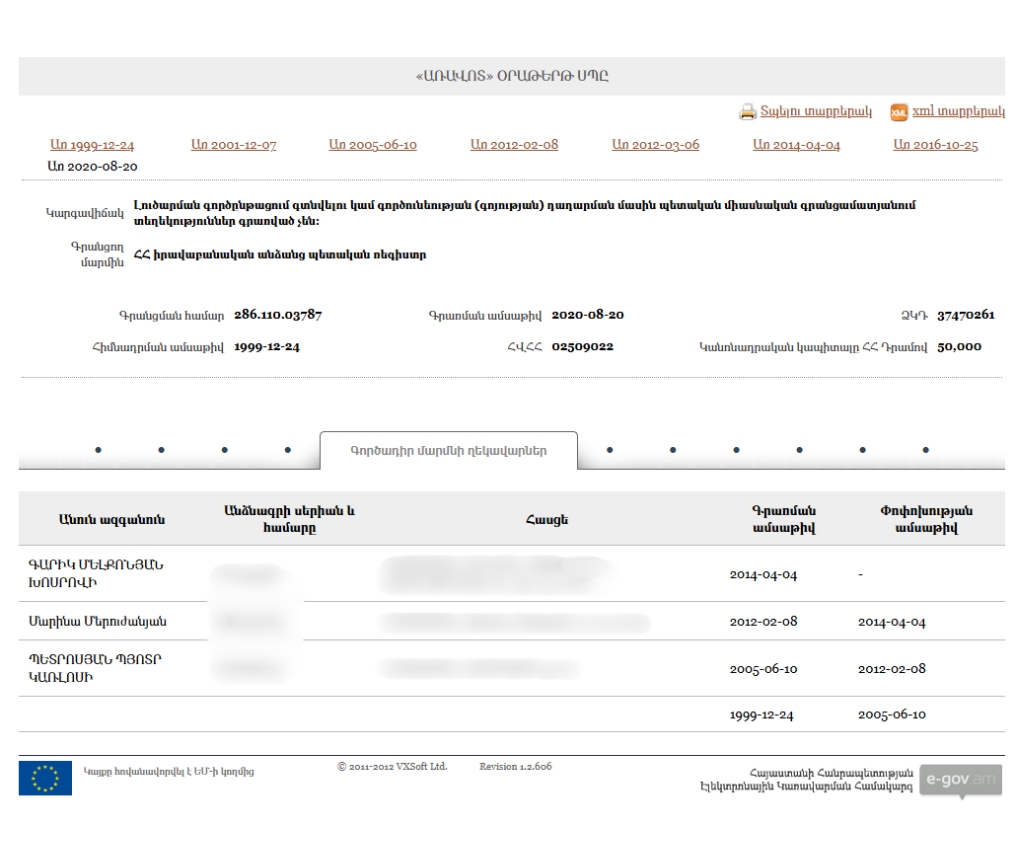The height and width of the screenshot is (858, 1015).
Task: Open the Առ 2012-03-06 version link
Action: pyautogui.click(x=655, y=145)
